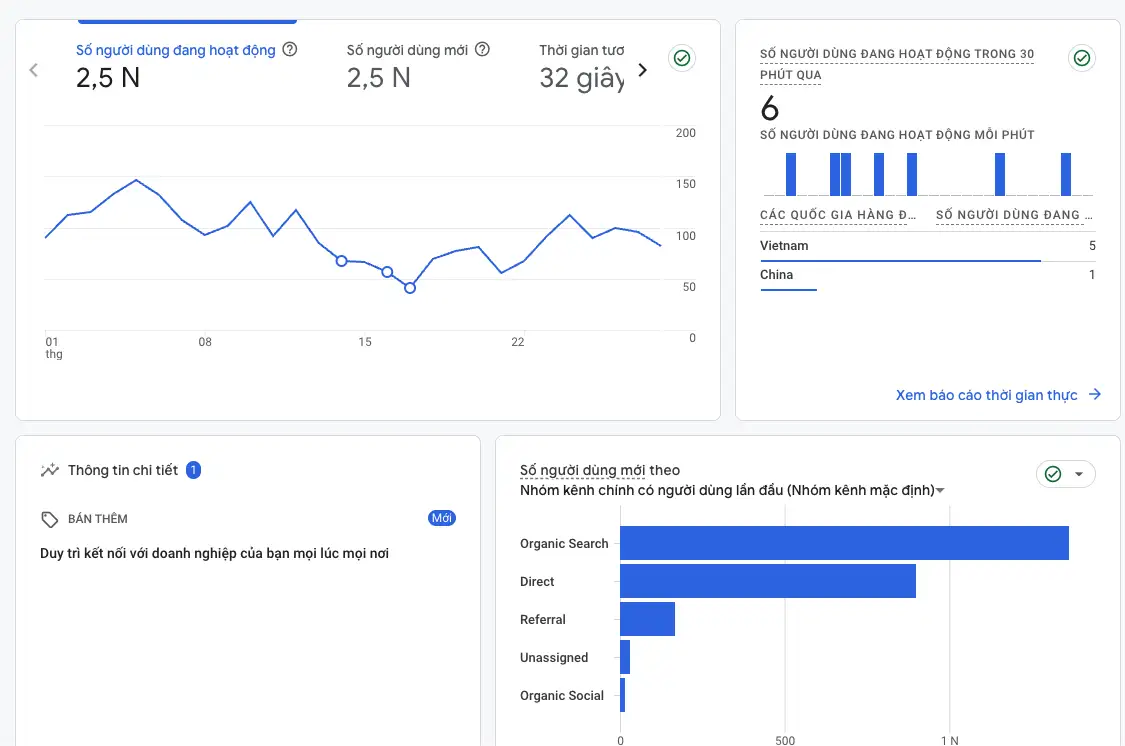
Task: Click help icon beside Số người dùng mới
Action: pyautogui.click(x=482, y=50)
